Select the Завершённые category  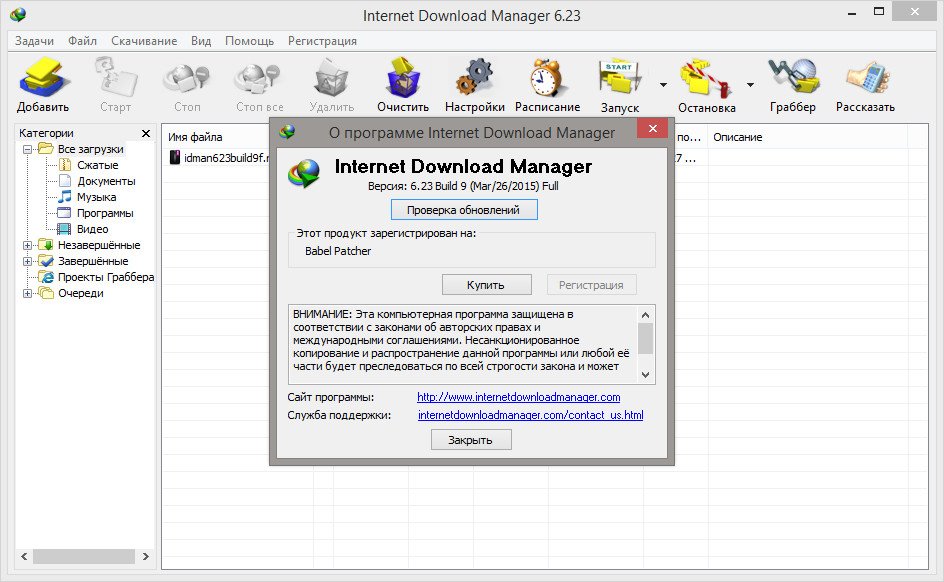click(x=93, y=261)
